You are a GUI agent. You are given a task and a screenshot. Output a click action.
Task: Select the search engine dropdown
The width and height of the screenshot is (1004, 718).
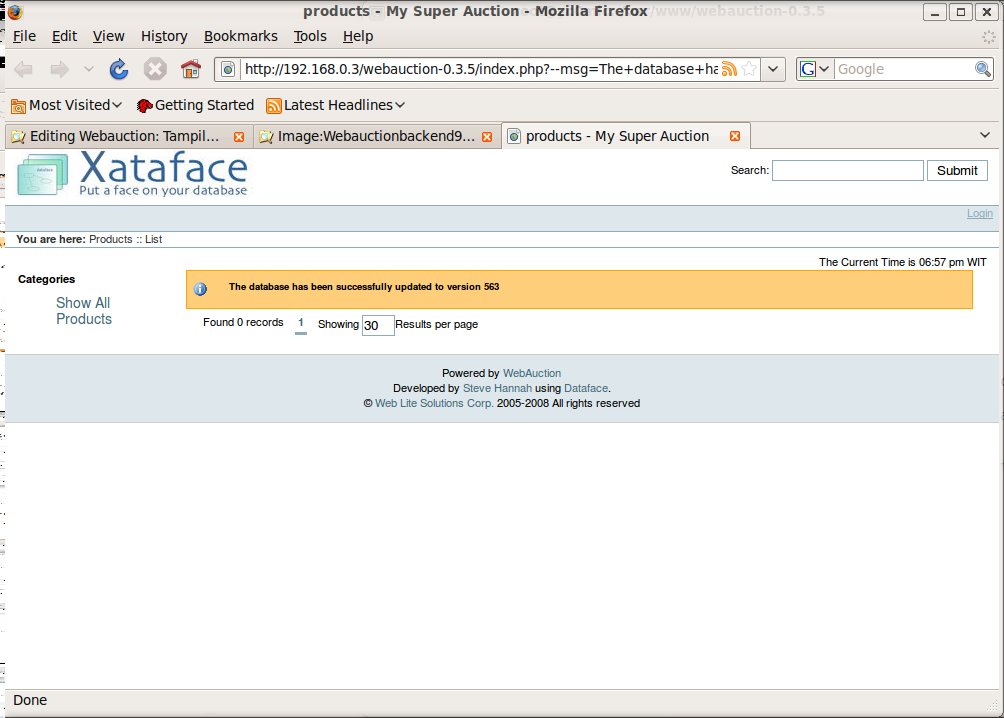[815, 69]
